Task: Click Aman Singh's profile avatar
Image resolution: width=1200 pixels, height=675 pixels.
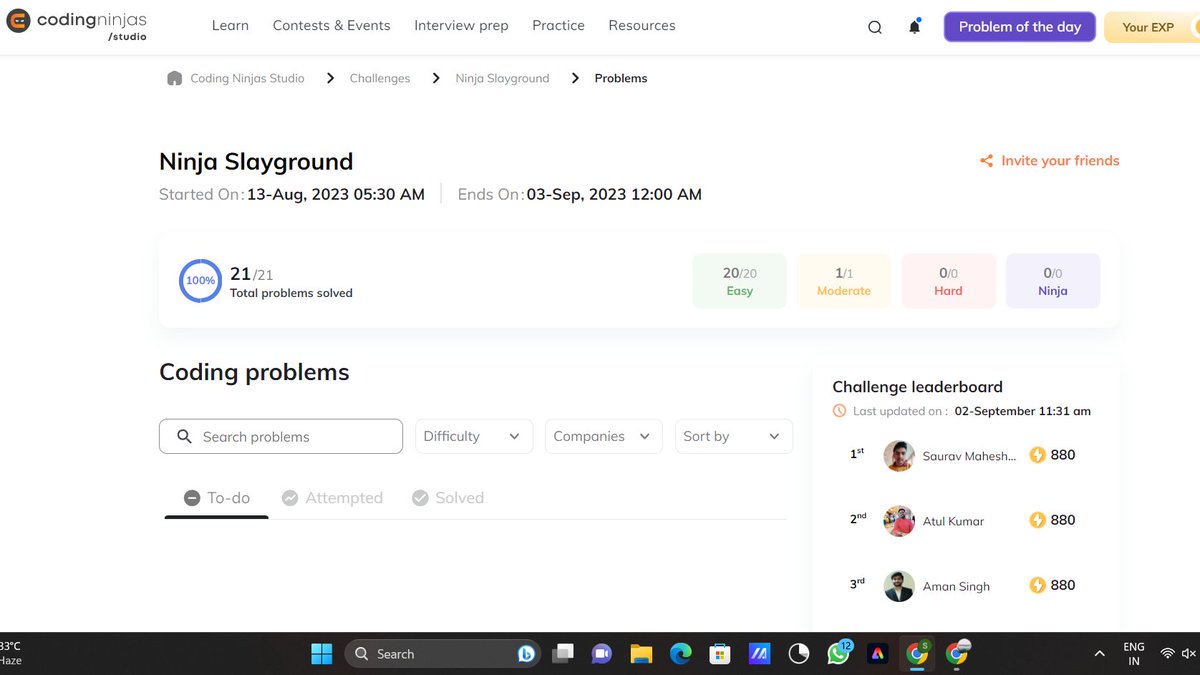Action: coord(899,586)
